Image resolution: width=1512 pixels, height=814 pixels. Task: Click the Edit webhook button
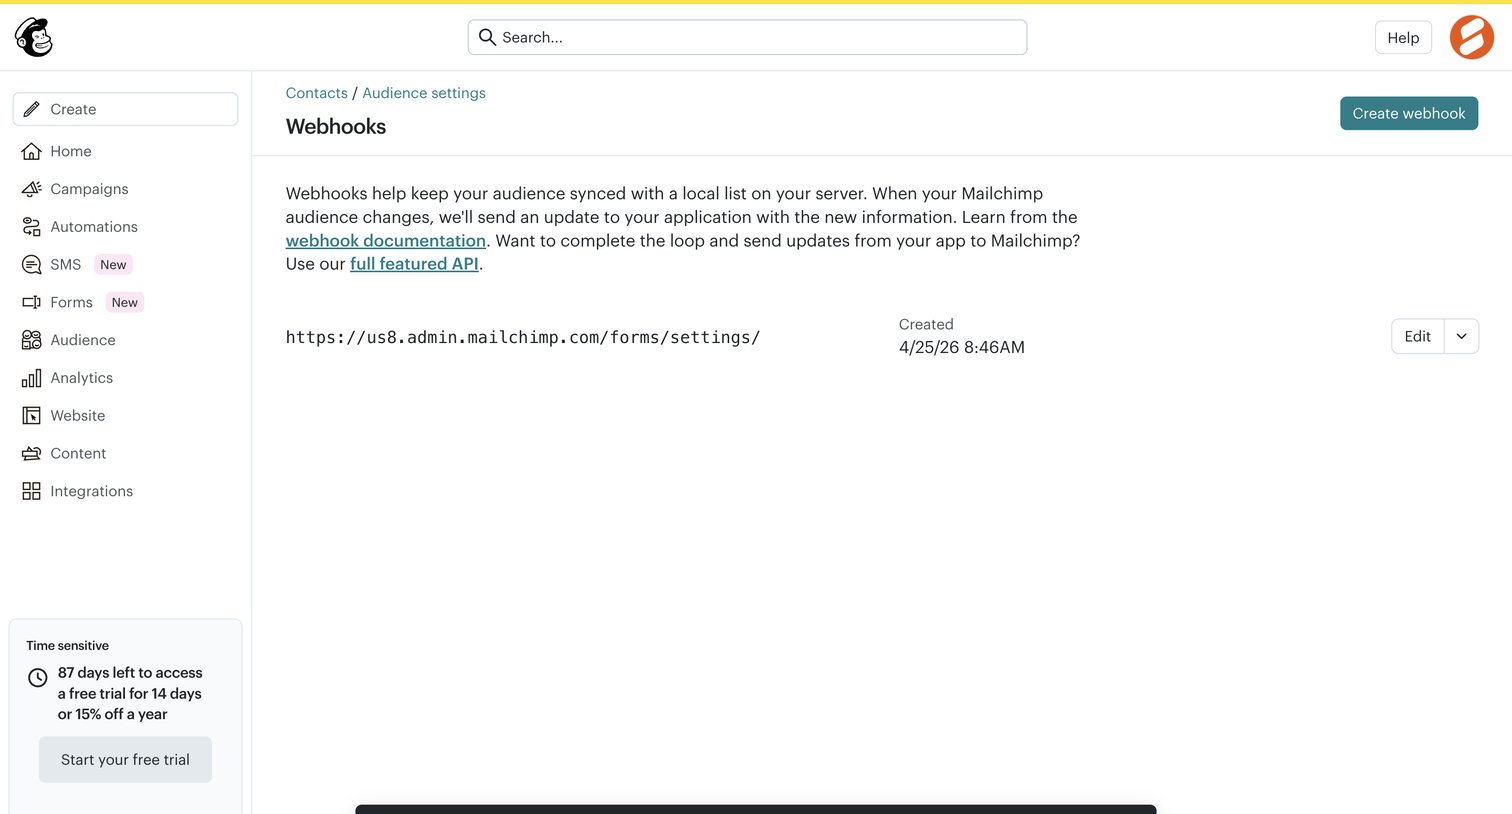click(1417, 336)
